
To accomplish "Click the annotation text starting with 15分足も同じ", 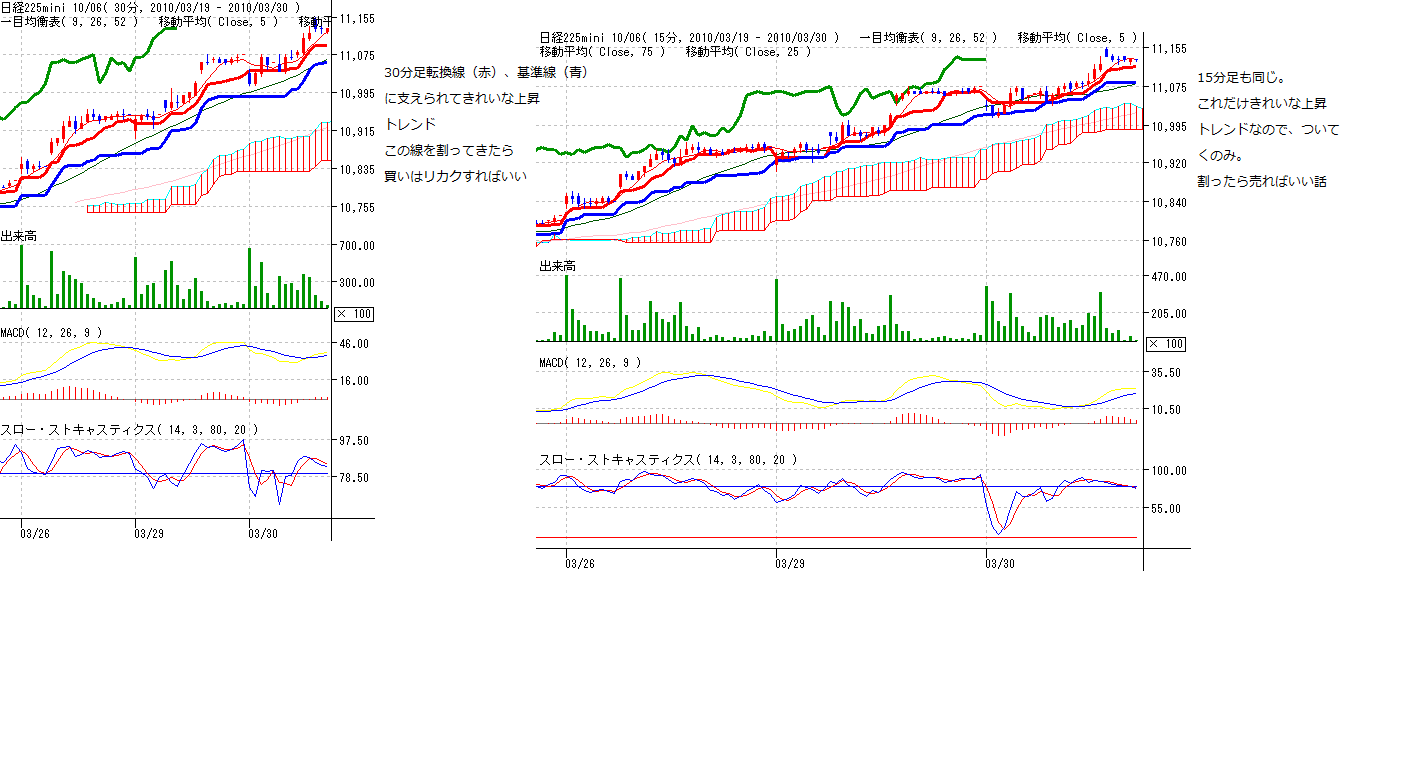I will click(x=1241, y=77).
